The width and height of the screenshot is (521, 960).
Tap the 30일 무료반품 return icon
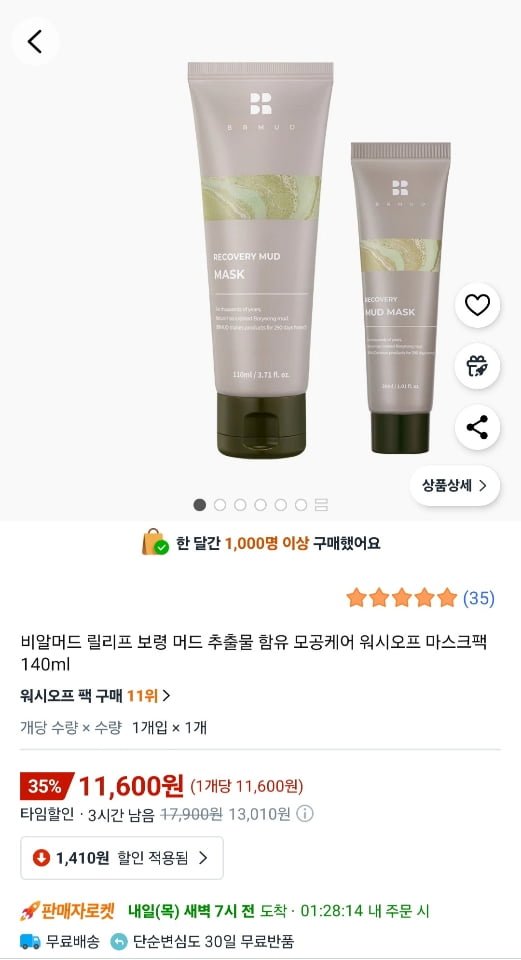pos(119,941)
